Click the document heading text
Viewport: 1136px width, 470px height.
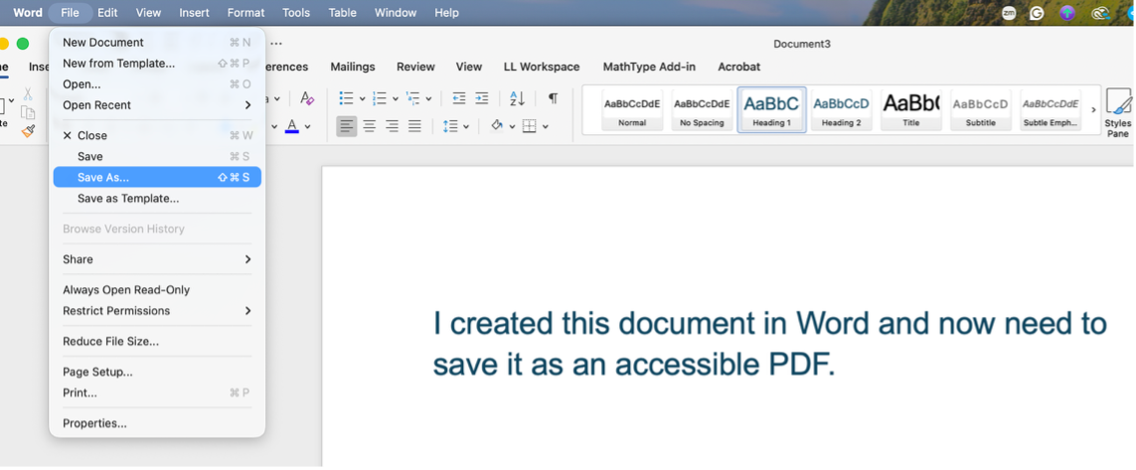tap(770, 344)
